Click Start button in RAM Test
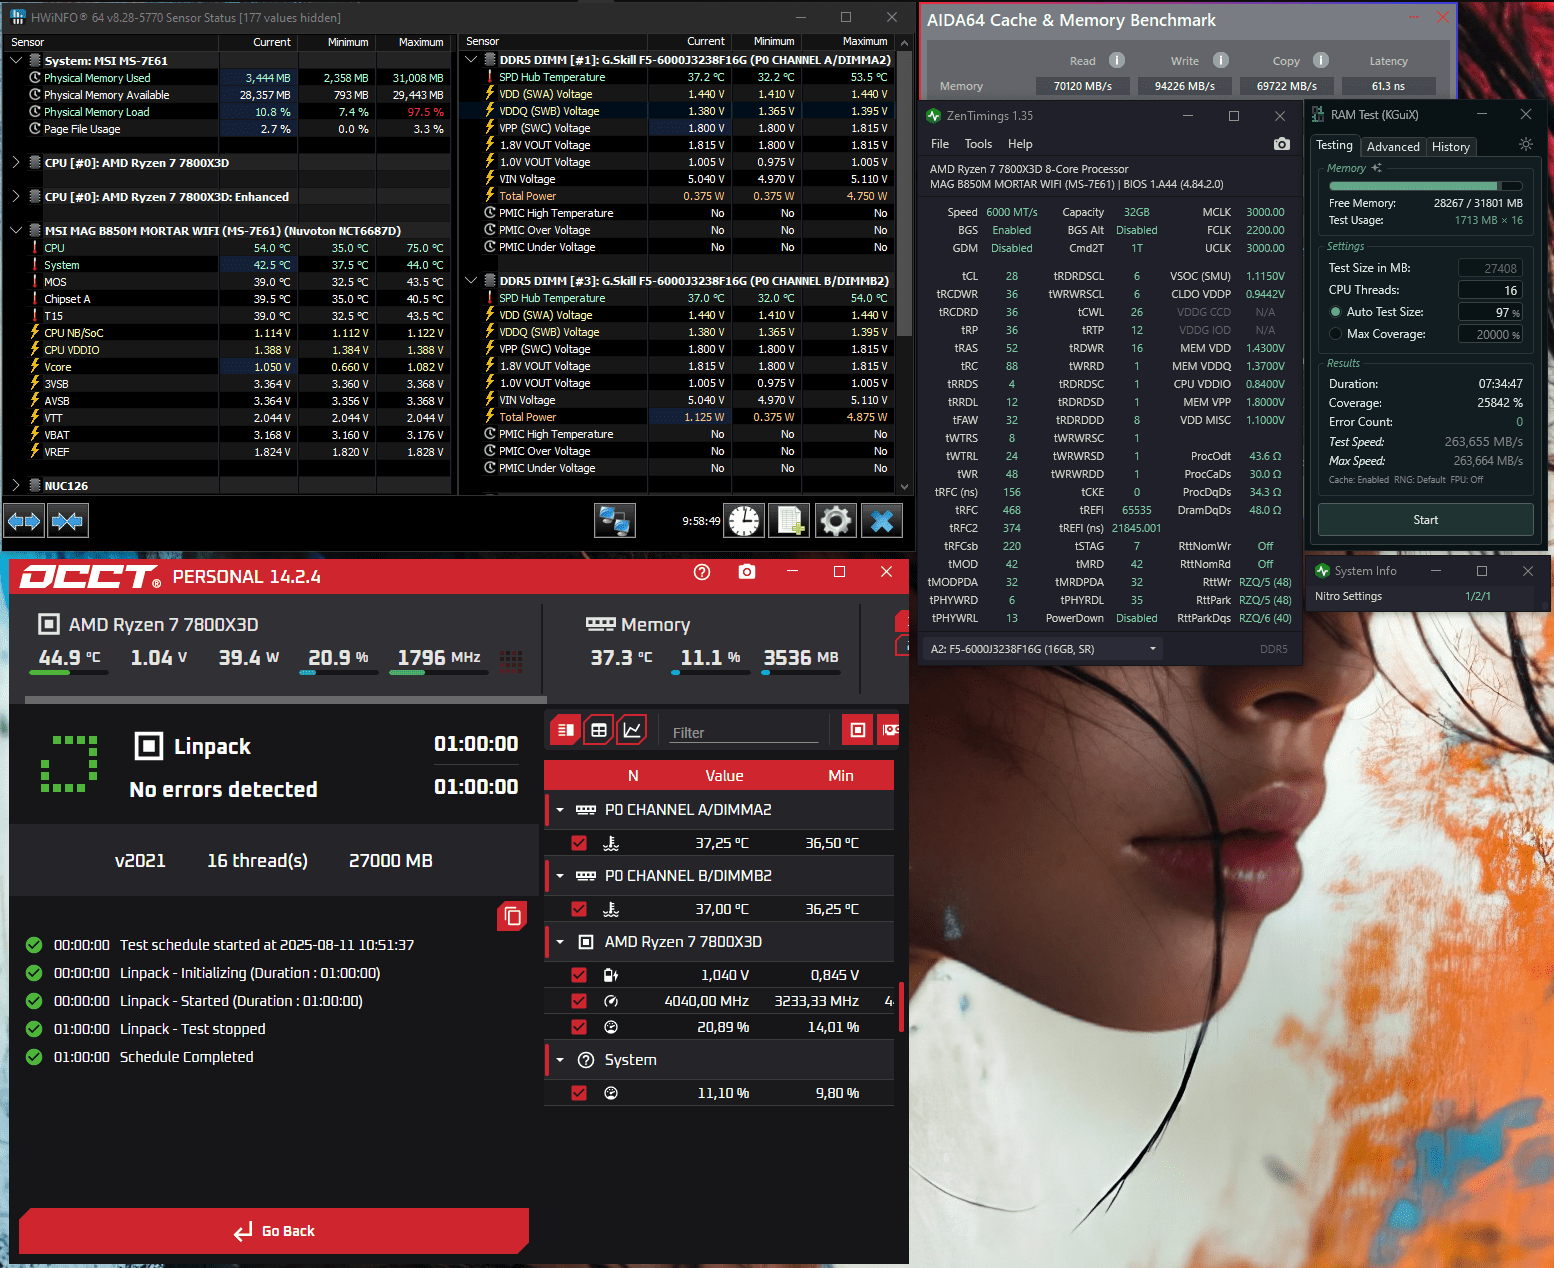The image size is (1554, 1268). 1426,520
